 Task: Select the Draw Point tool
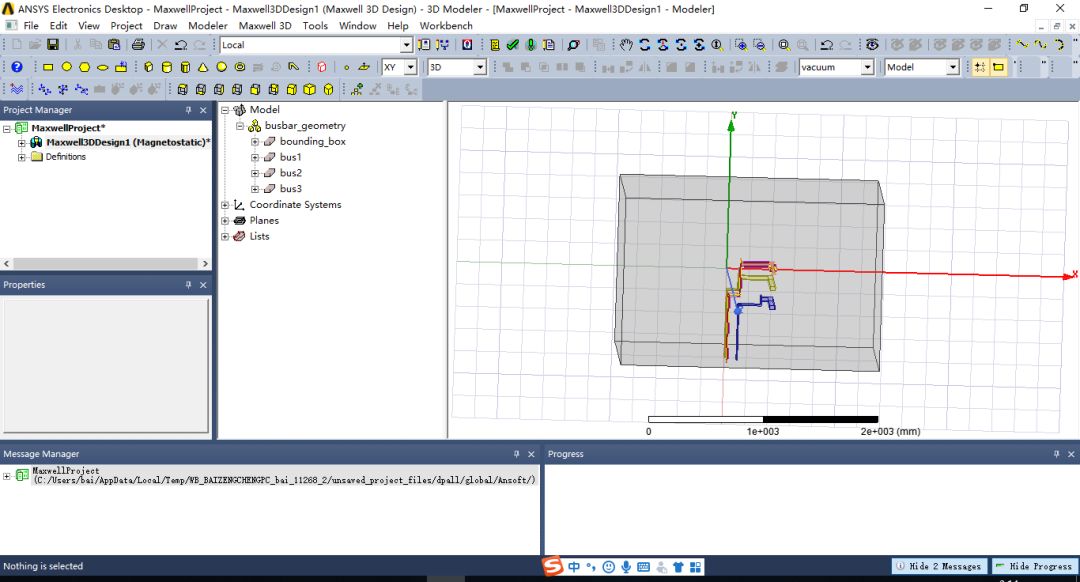[346, 67]
